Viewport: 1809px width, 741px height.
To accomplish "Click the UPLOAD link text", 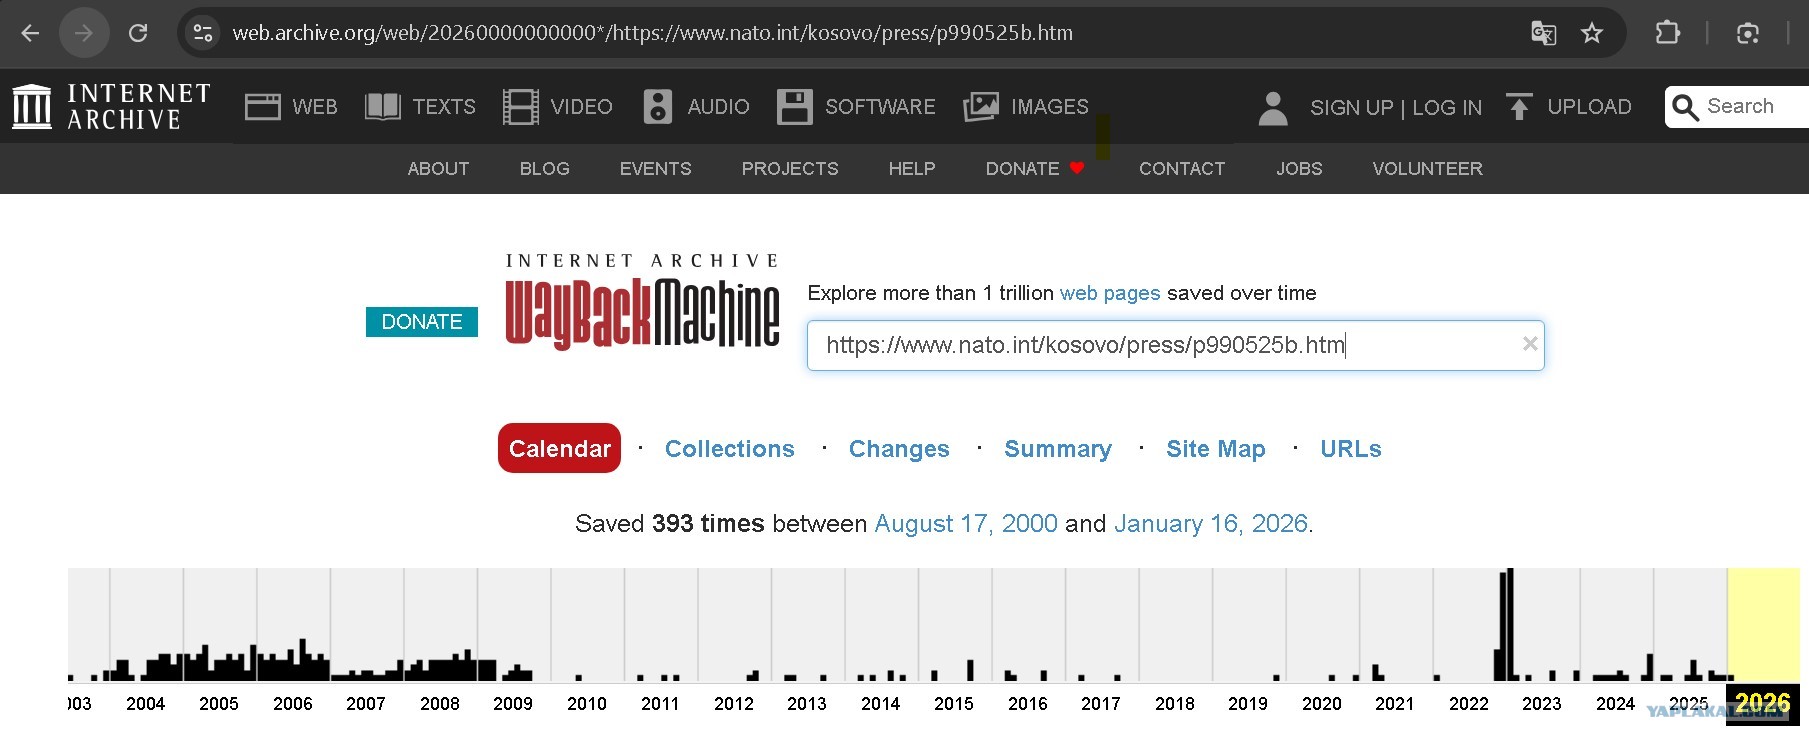I will click(x=1589, y=107).
